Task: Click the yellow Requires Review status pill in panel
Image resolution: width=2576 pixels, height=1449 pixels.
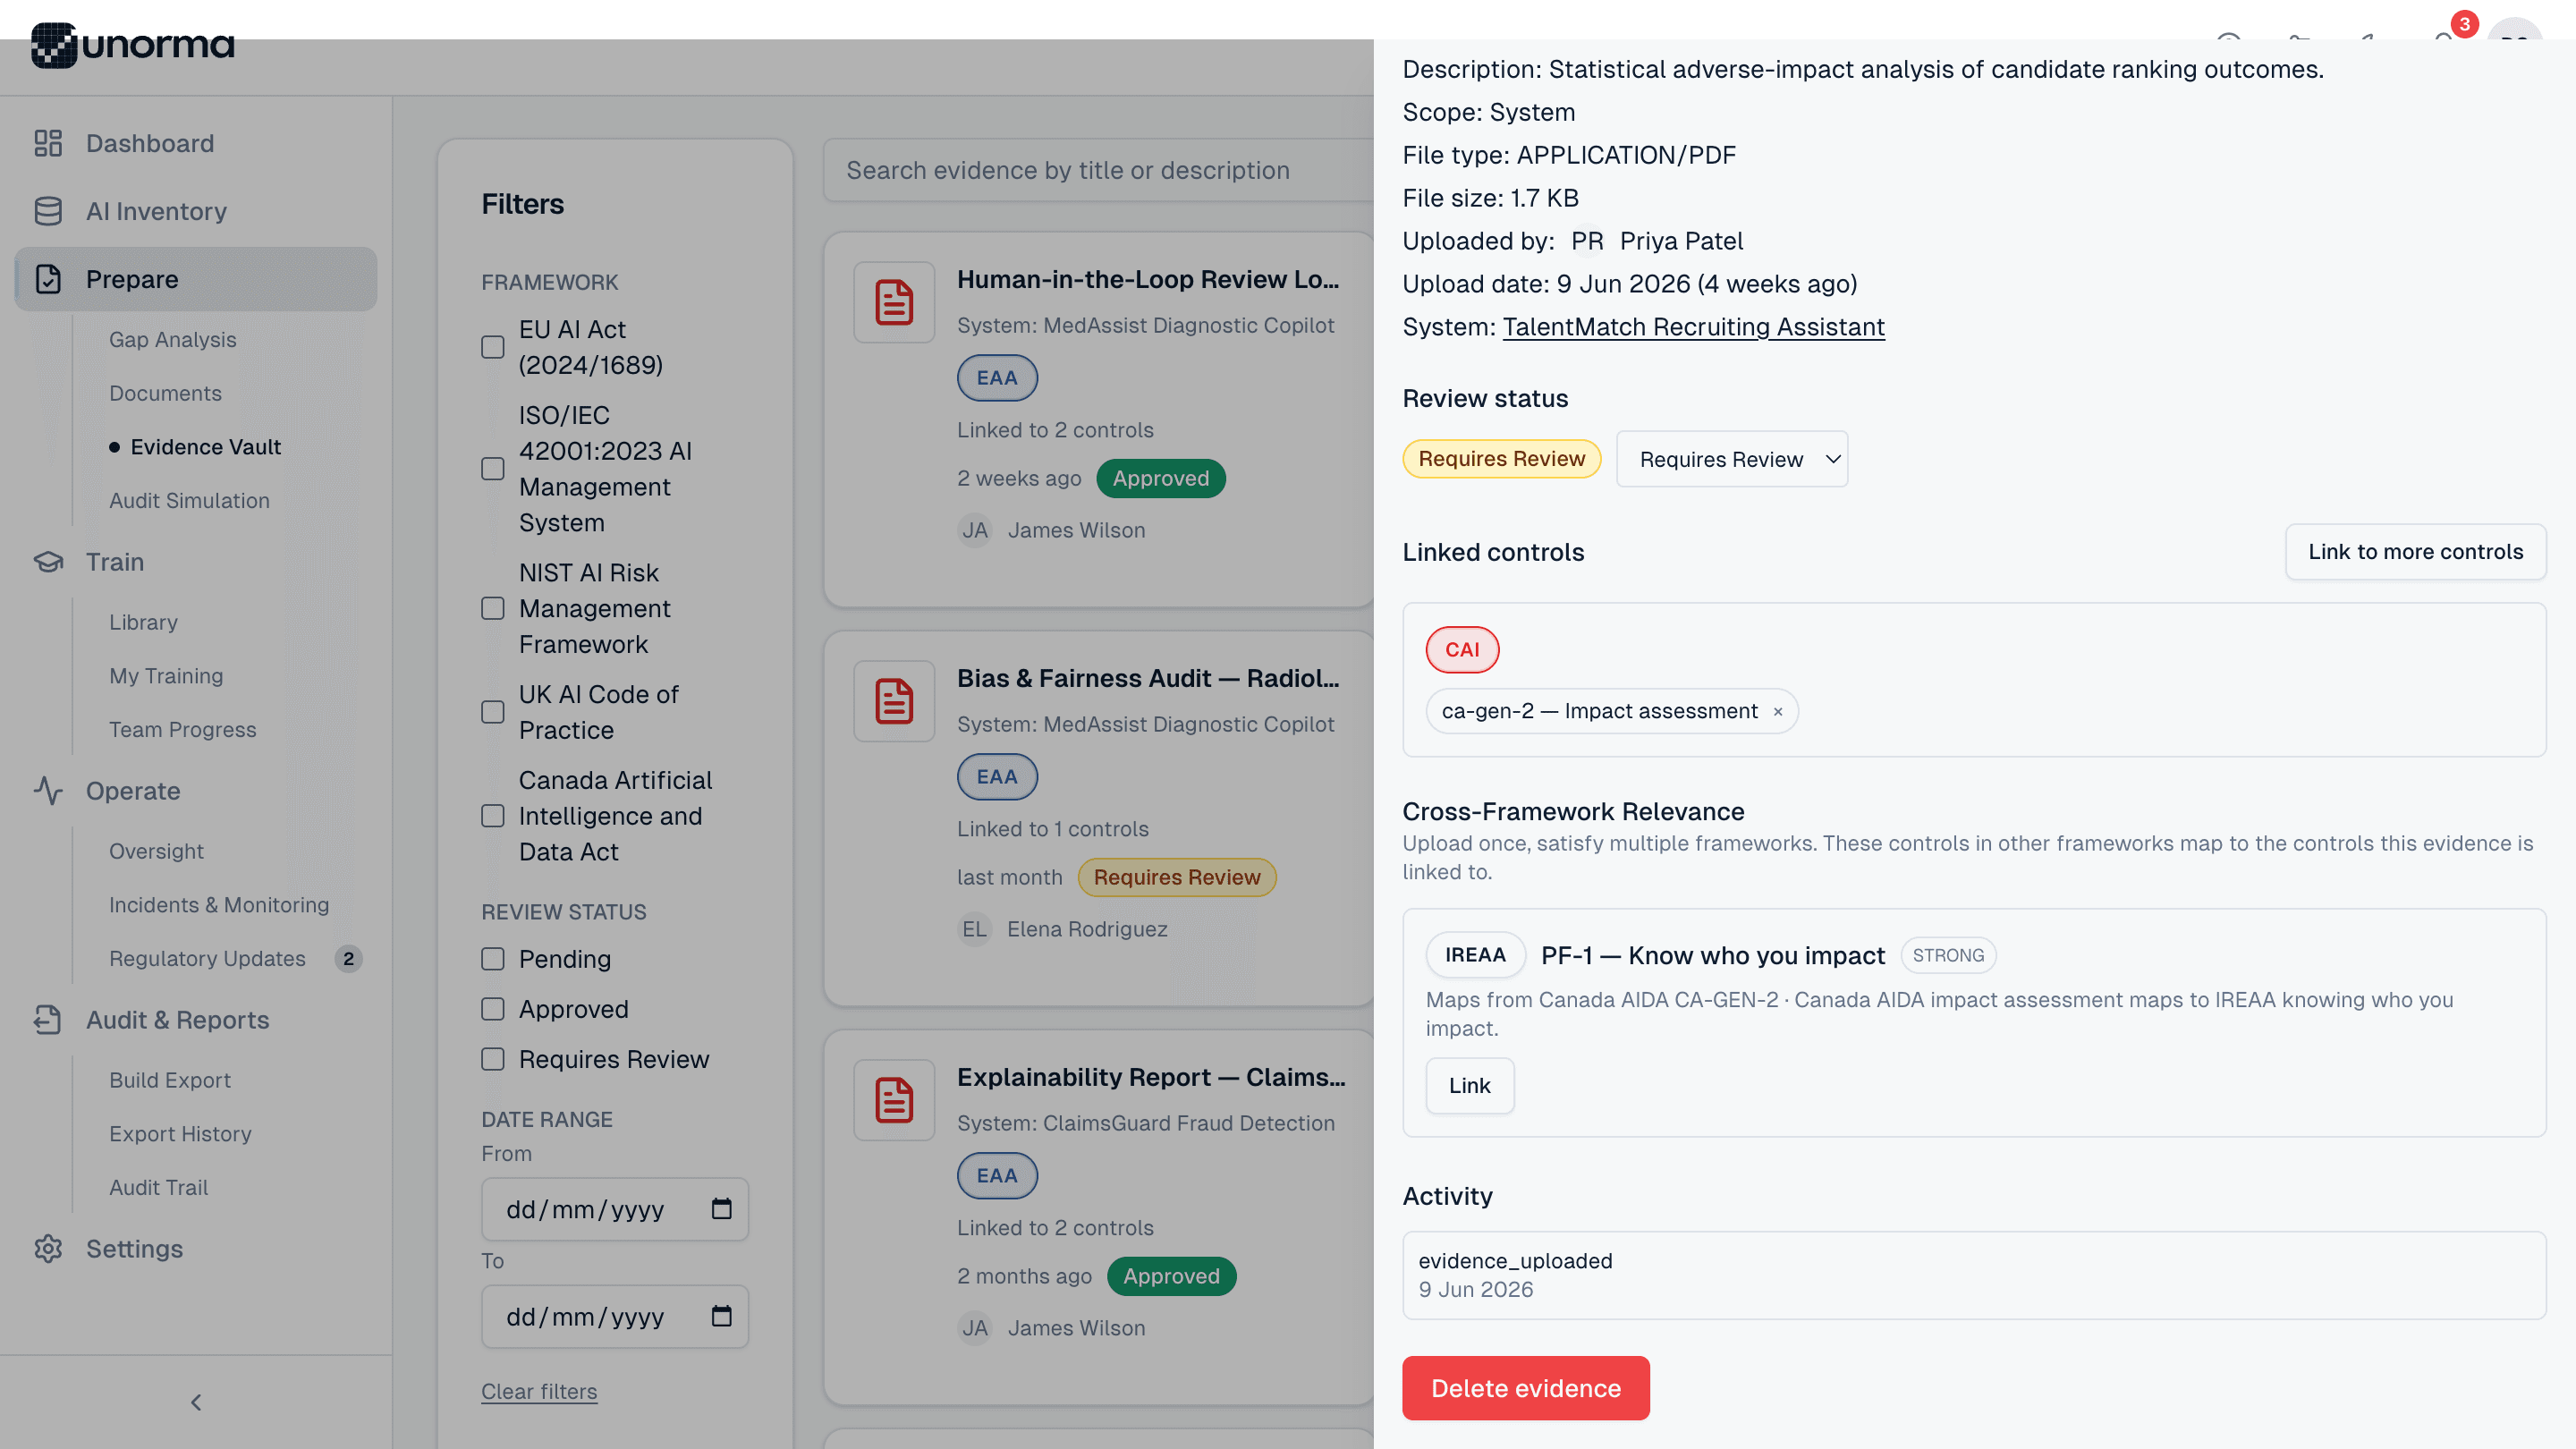Action: (1501, 459)
